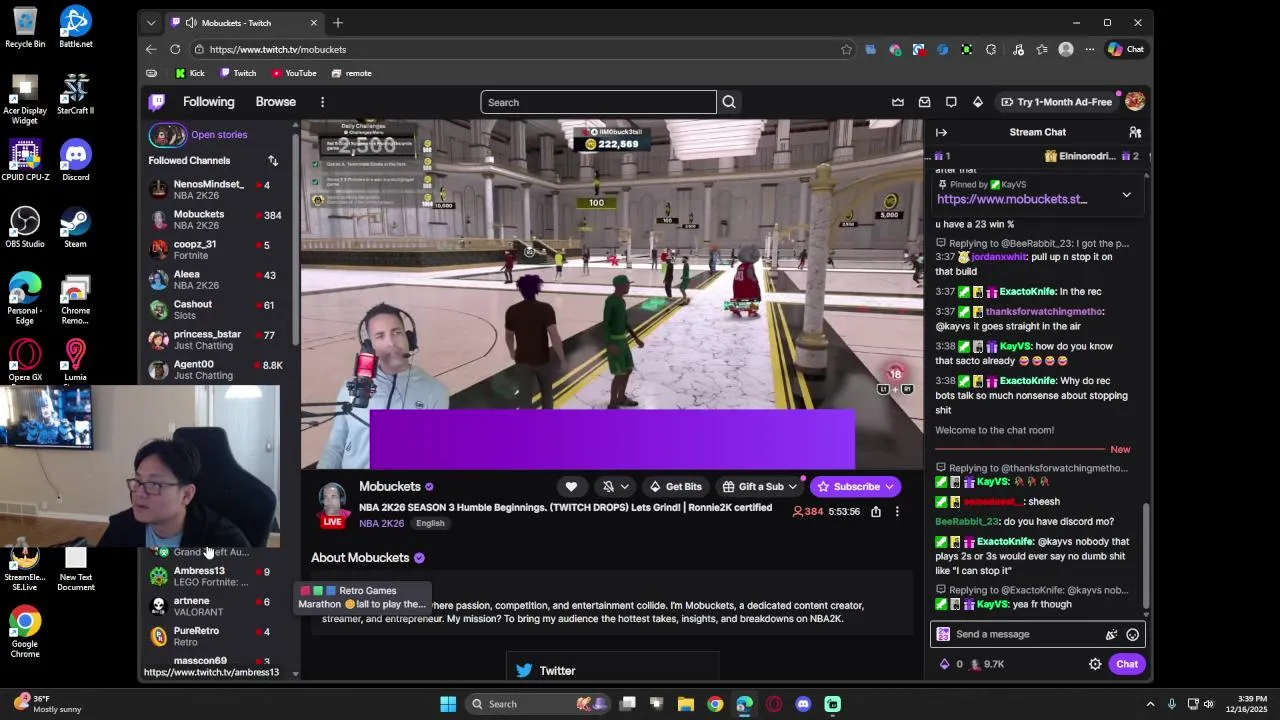The width and height of the screenshot is (1280, 720).
Task: Open the three-dot menu below the stream
Action: click(x=897, y=512)
